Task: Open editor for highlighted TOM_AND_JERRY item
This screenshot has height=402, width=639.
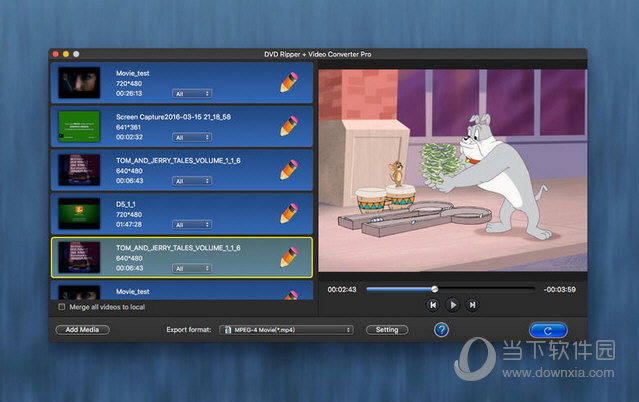Action: 289,256
